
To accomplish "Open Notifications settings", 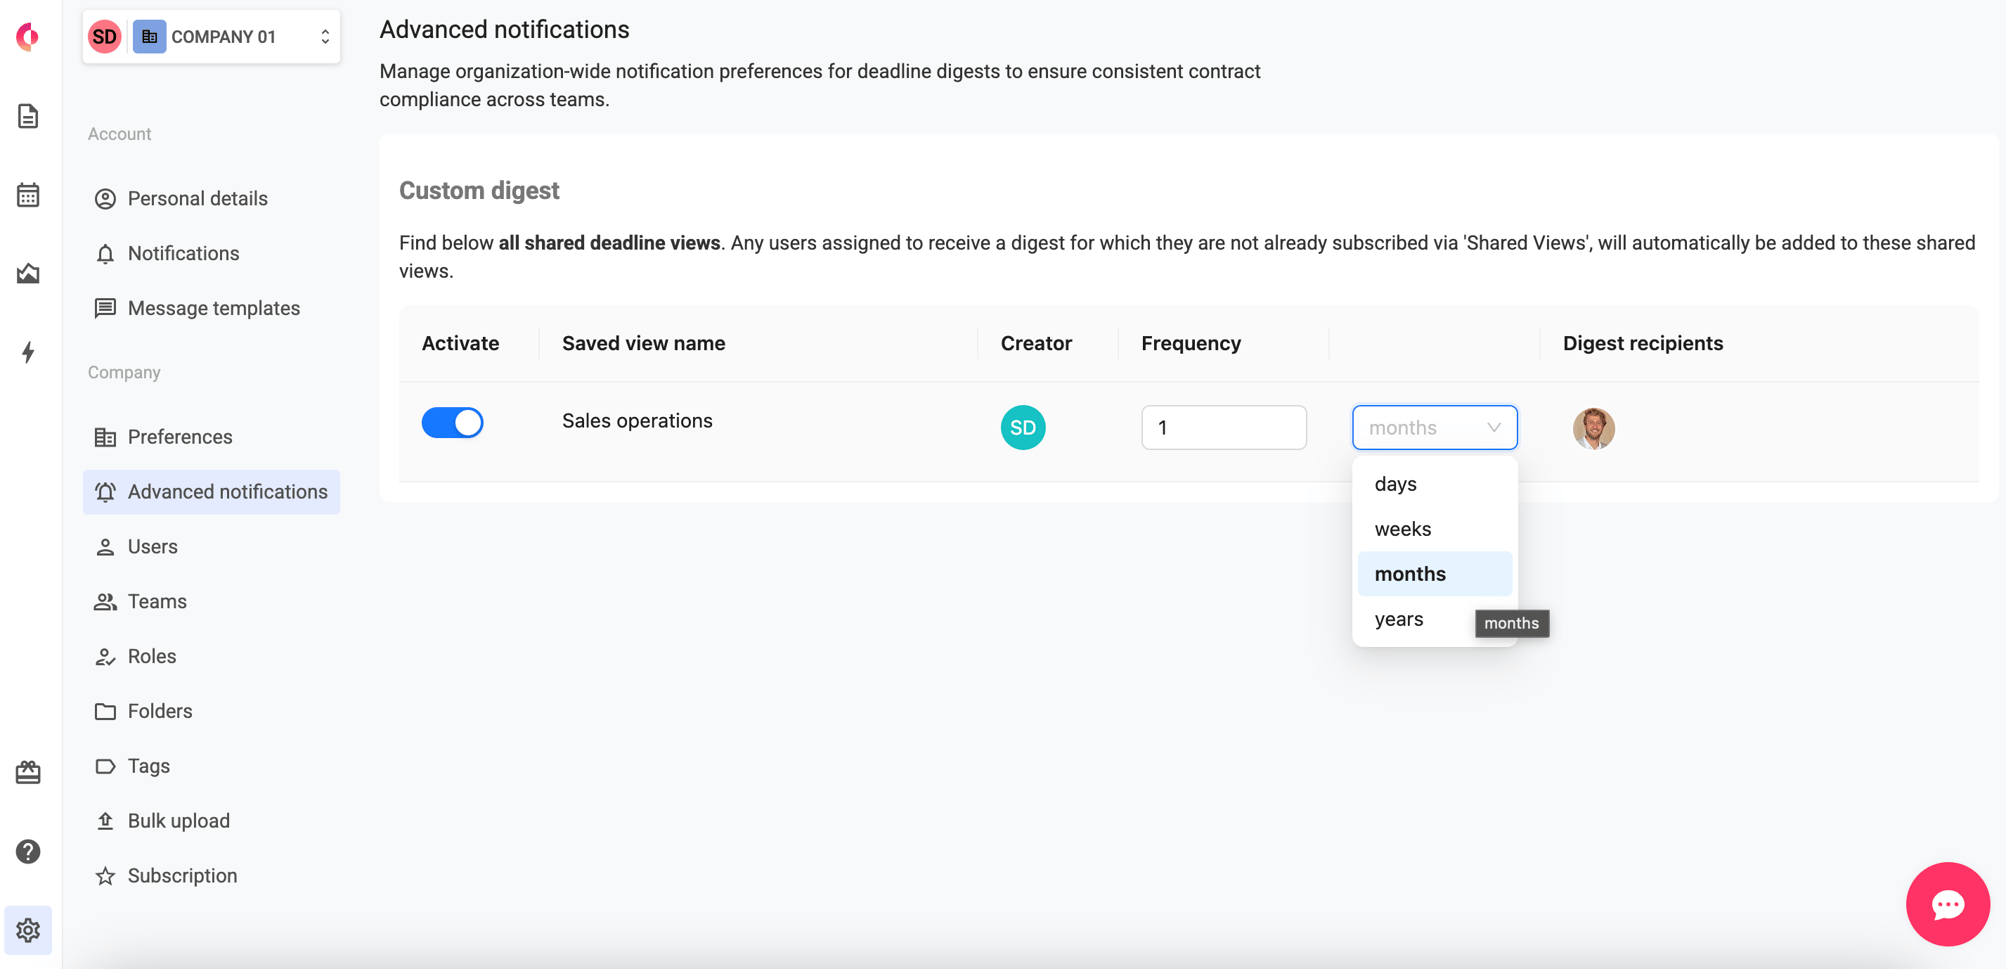I will [211, 253].
